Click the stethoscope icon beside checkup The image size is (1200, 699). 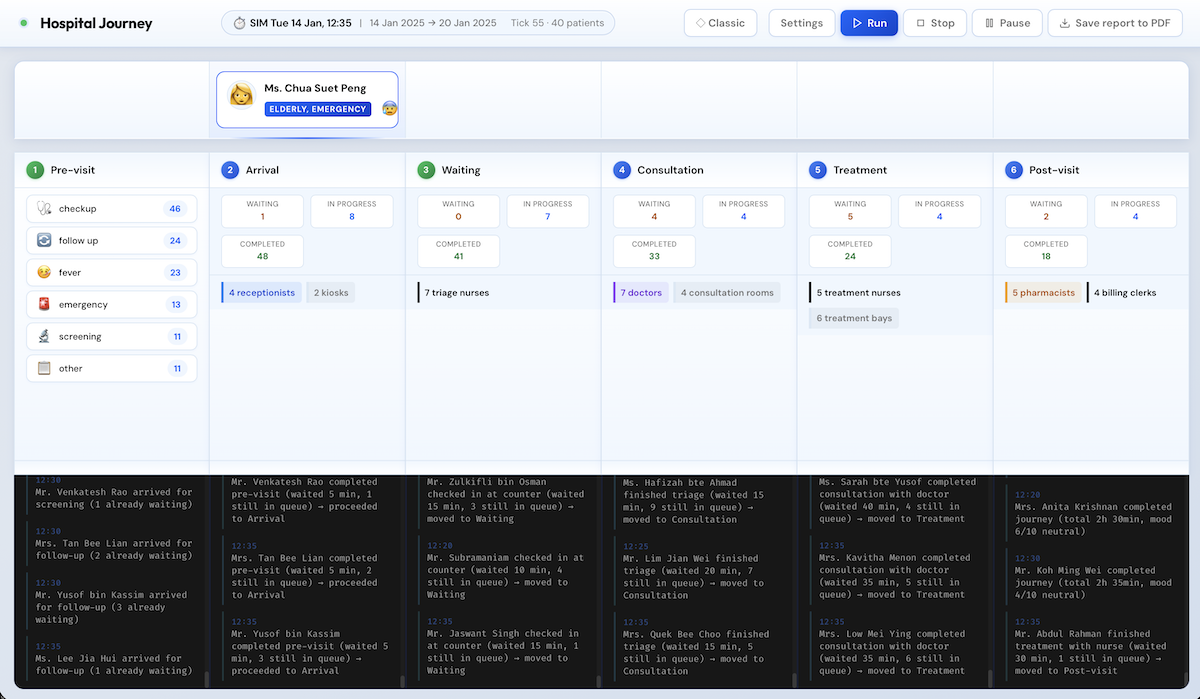click(x=43, y=209)
